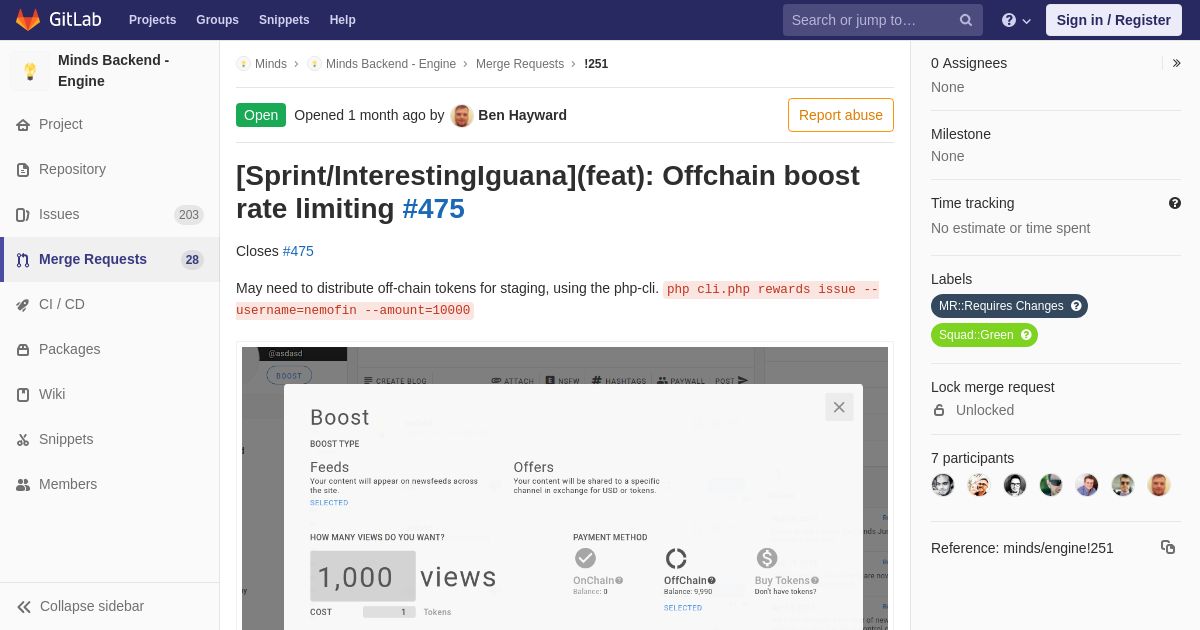Open Ben Hayward's profile link
The image size is (1200, 630).
click(x=522, y=115)
